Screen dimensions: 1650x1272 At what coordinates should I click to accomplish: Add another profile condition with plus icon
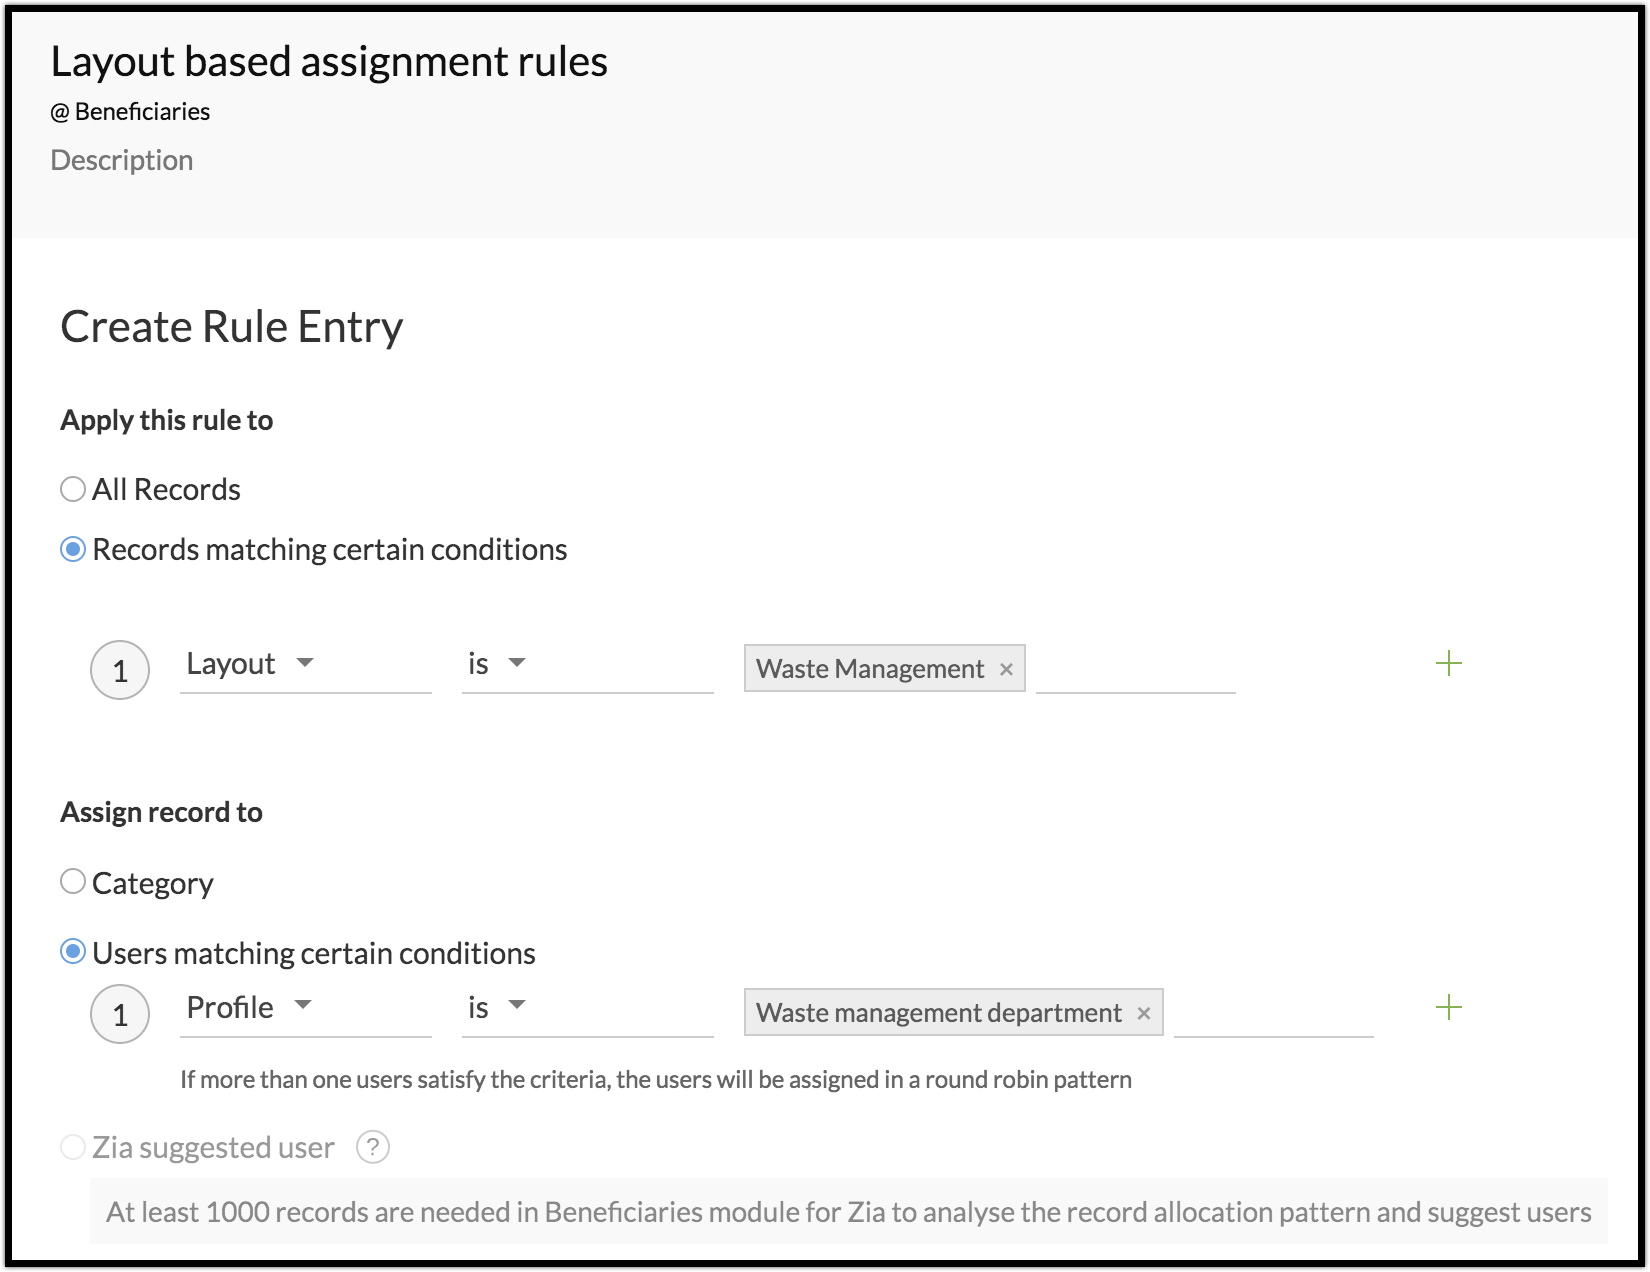click(1448, 1008)
